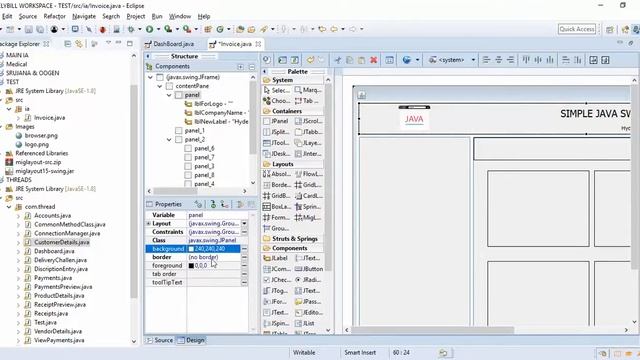Click the Variable property value field 'panel'
This screenshot has width=640, height=360.
217,215
